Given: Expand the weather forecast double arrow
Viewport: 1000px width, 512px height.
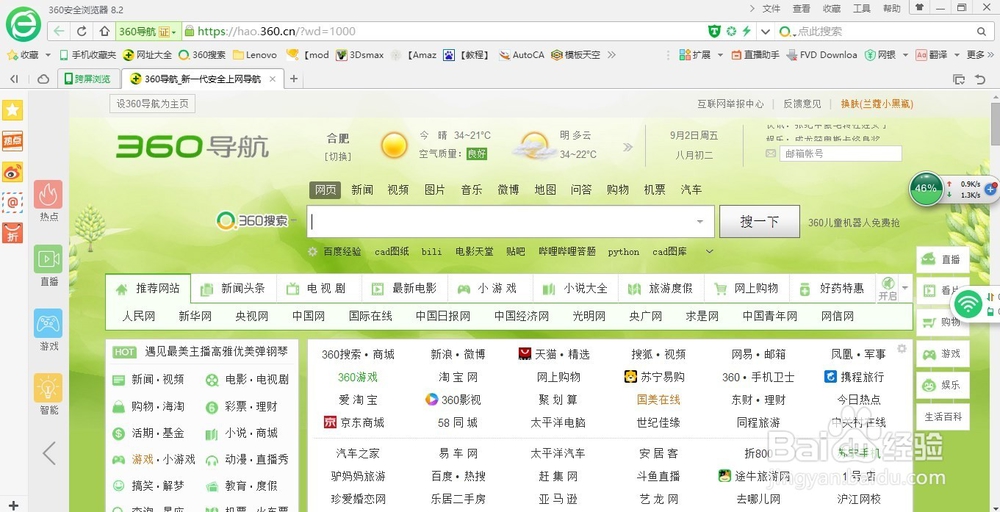Looking at the screenshot, I should (x=628, y=147).
